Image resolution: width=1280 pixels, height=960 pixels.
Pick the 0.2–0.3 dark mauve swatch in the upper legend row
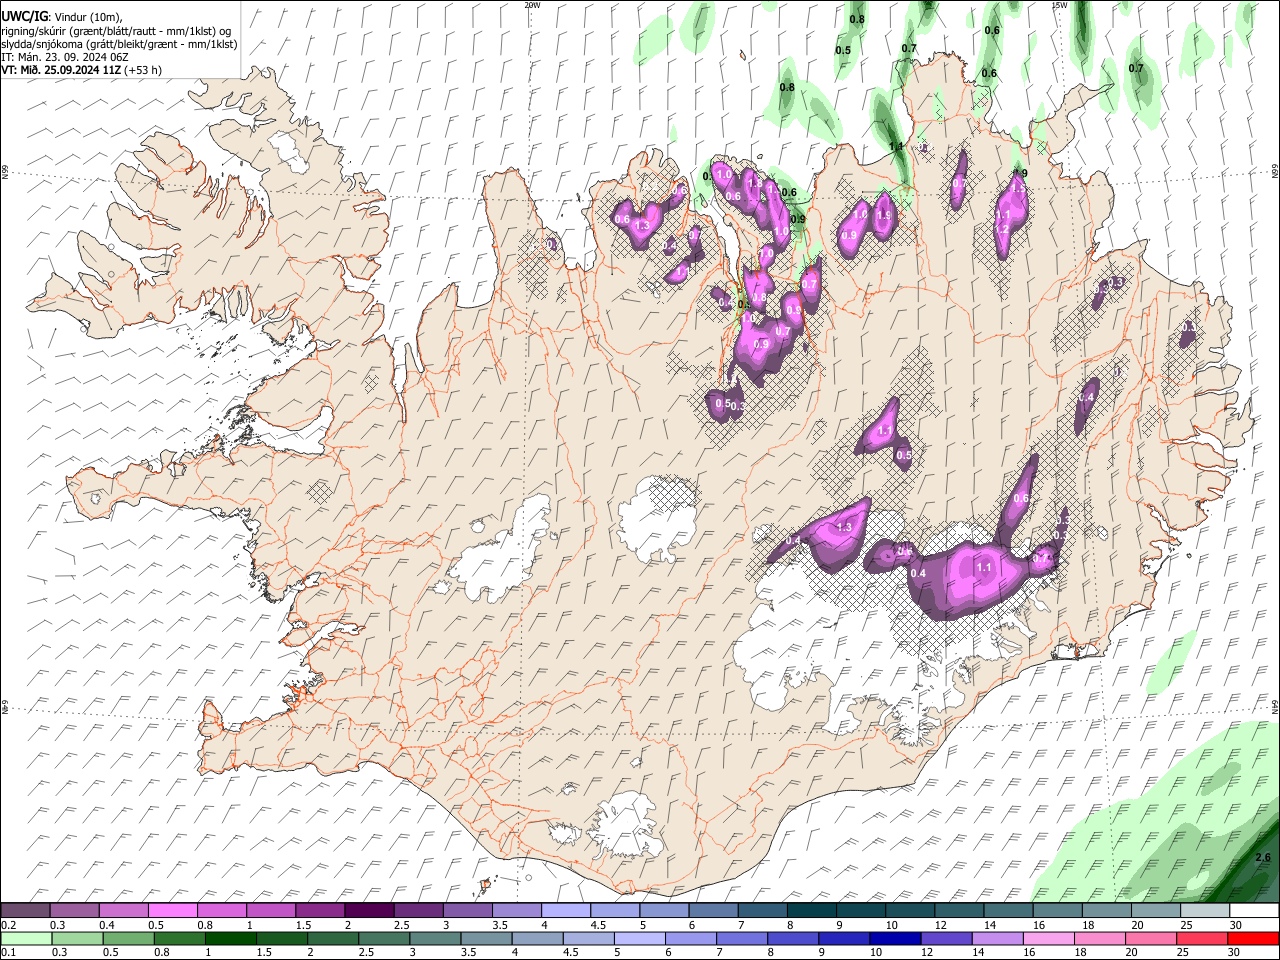[25, 911]
